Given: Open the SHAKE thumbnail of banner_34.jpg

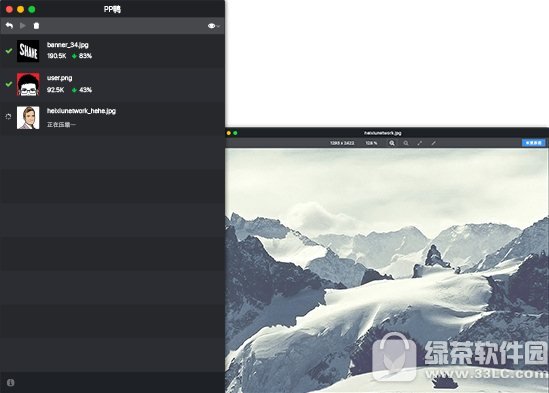Looking at the screenshot, I should [28, 51].
